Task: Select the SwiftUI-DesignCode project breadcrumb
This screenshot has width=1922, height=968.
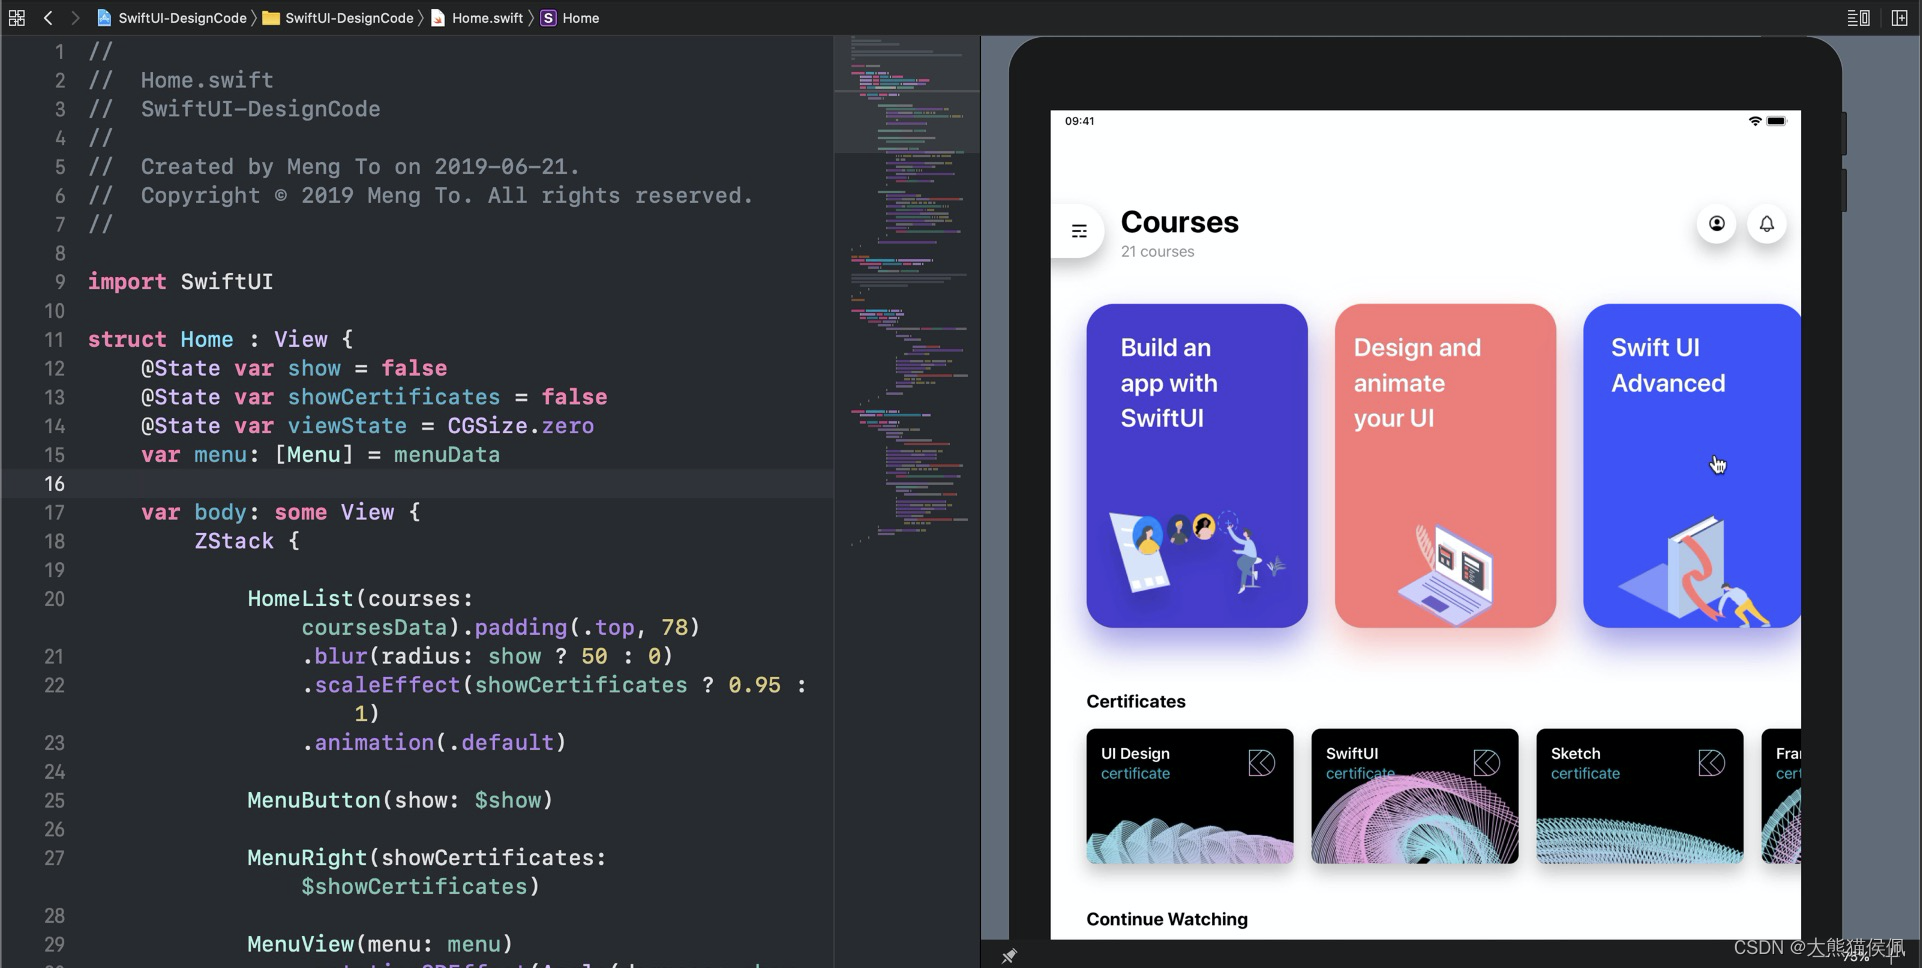Action: tap(171, 18)
